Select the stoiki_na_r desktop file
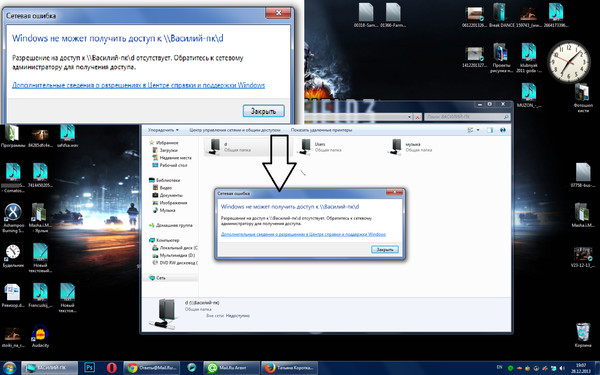Image resolution: width=600 pixels, height=375 pixels. (13, 336)
